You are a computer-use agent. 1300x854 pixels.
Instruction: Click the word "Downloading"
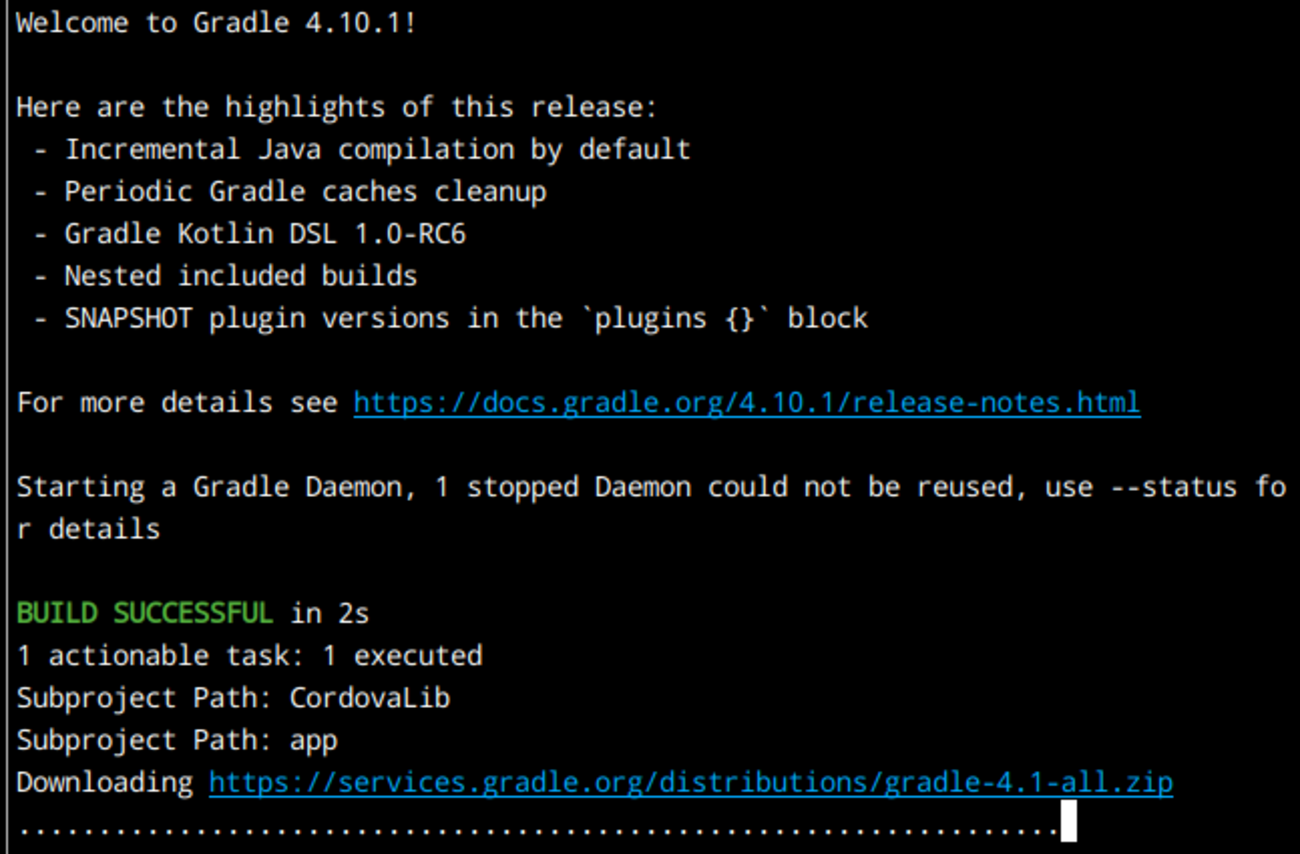click(104, 782)
